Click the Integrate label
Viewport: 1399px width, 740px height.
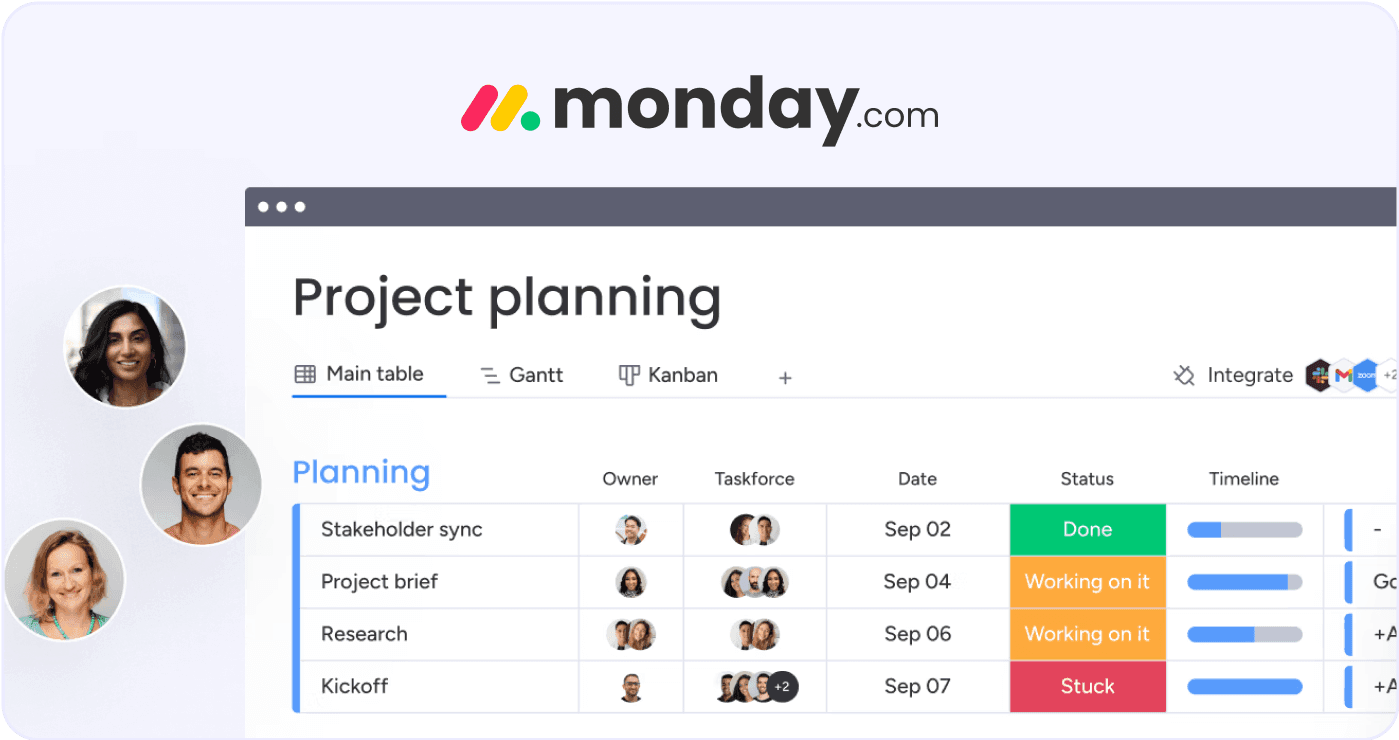tap(1250, 375)
